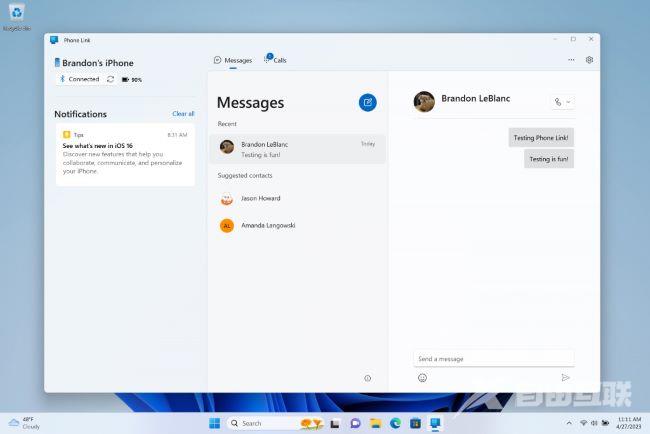Switch to the Messages tab
This screenshot has height=434, width=650.
pos(233,60)
